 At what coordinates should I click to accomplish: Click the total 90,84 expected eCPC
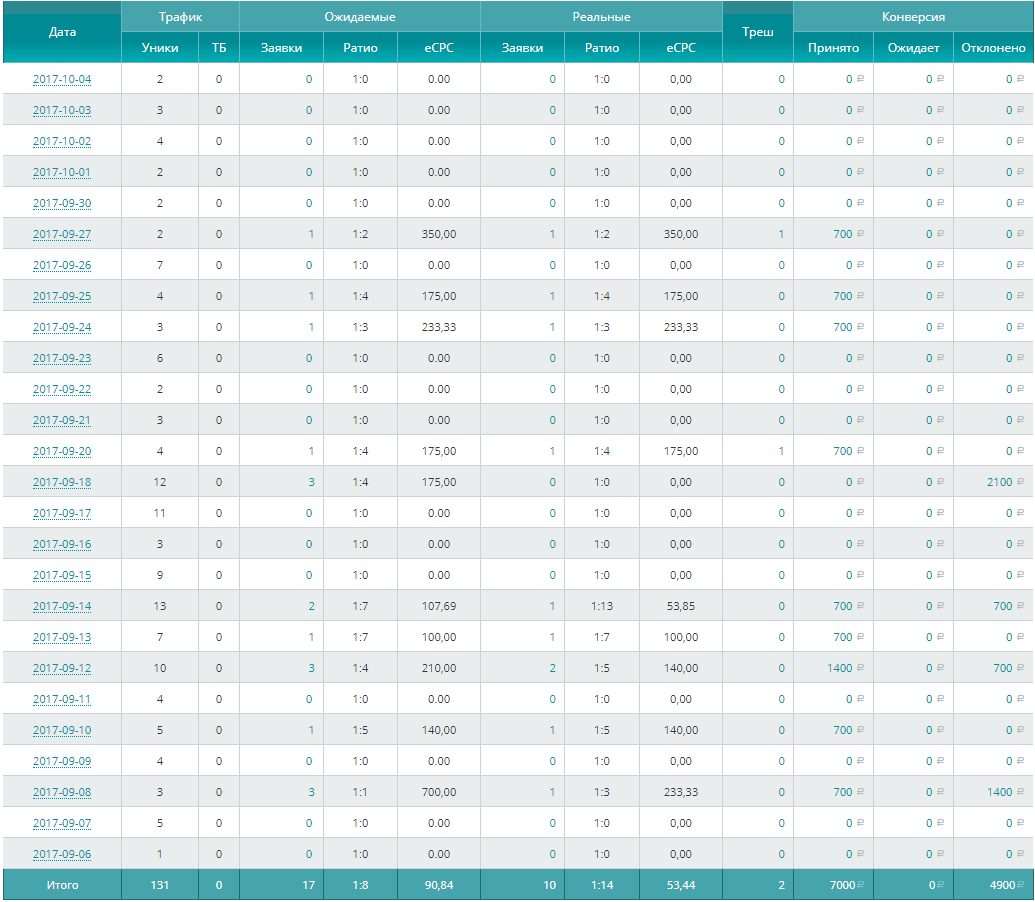[x=439, y=886]
